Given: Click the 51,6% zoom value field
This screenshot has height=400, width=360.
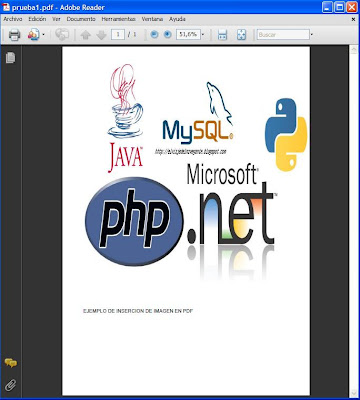Looking at the screenshot, I should (188, 34).
